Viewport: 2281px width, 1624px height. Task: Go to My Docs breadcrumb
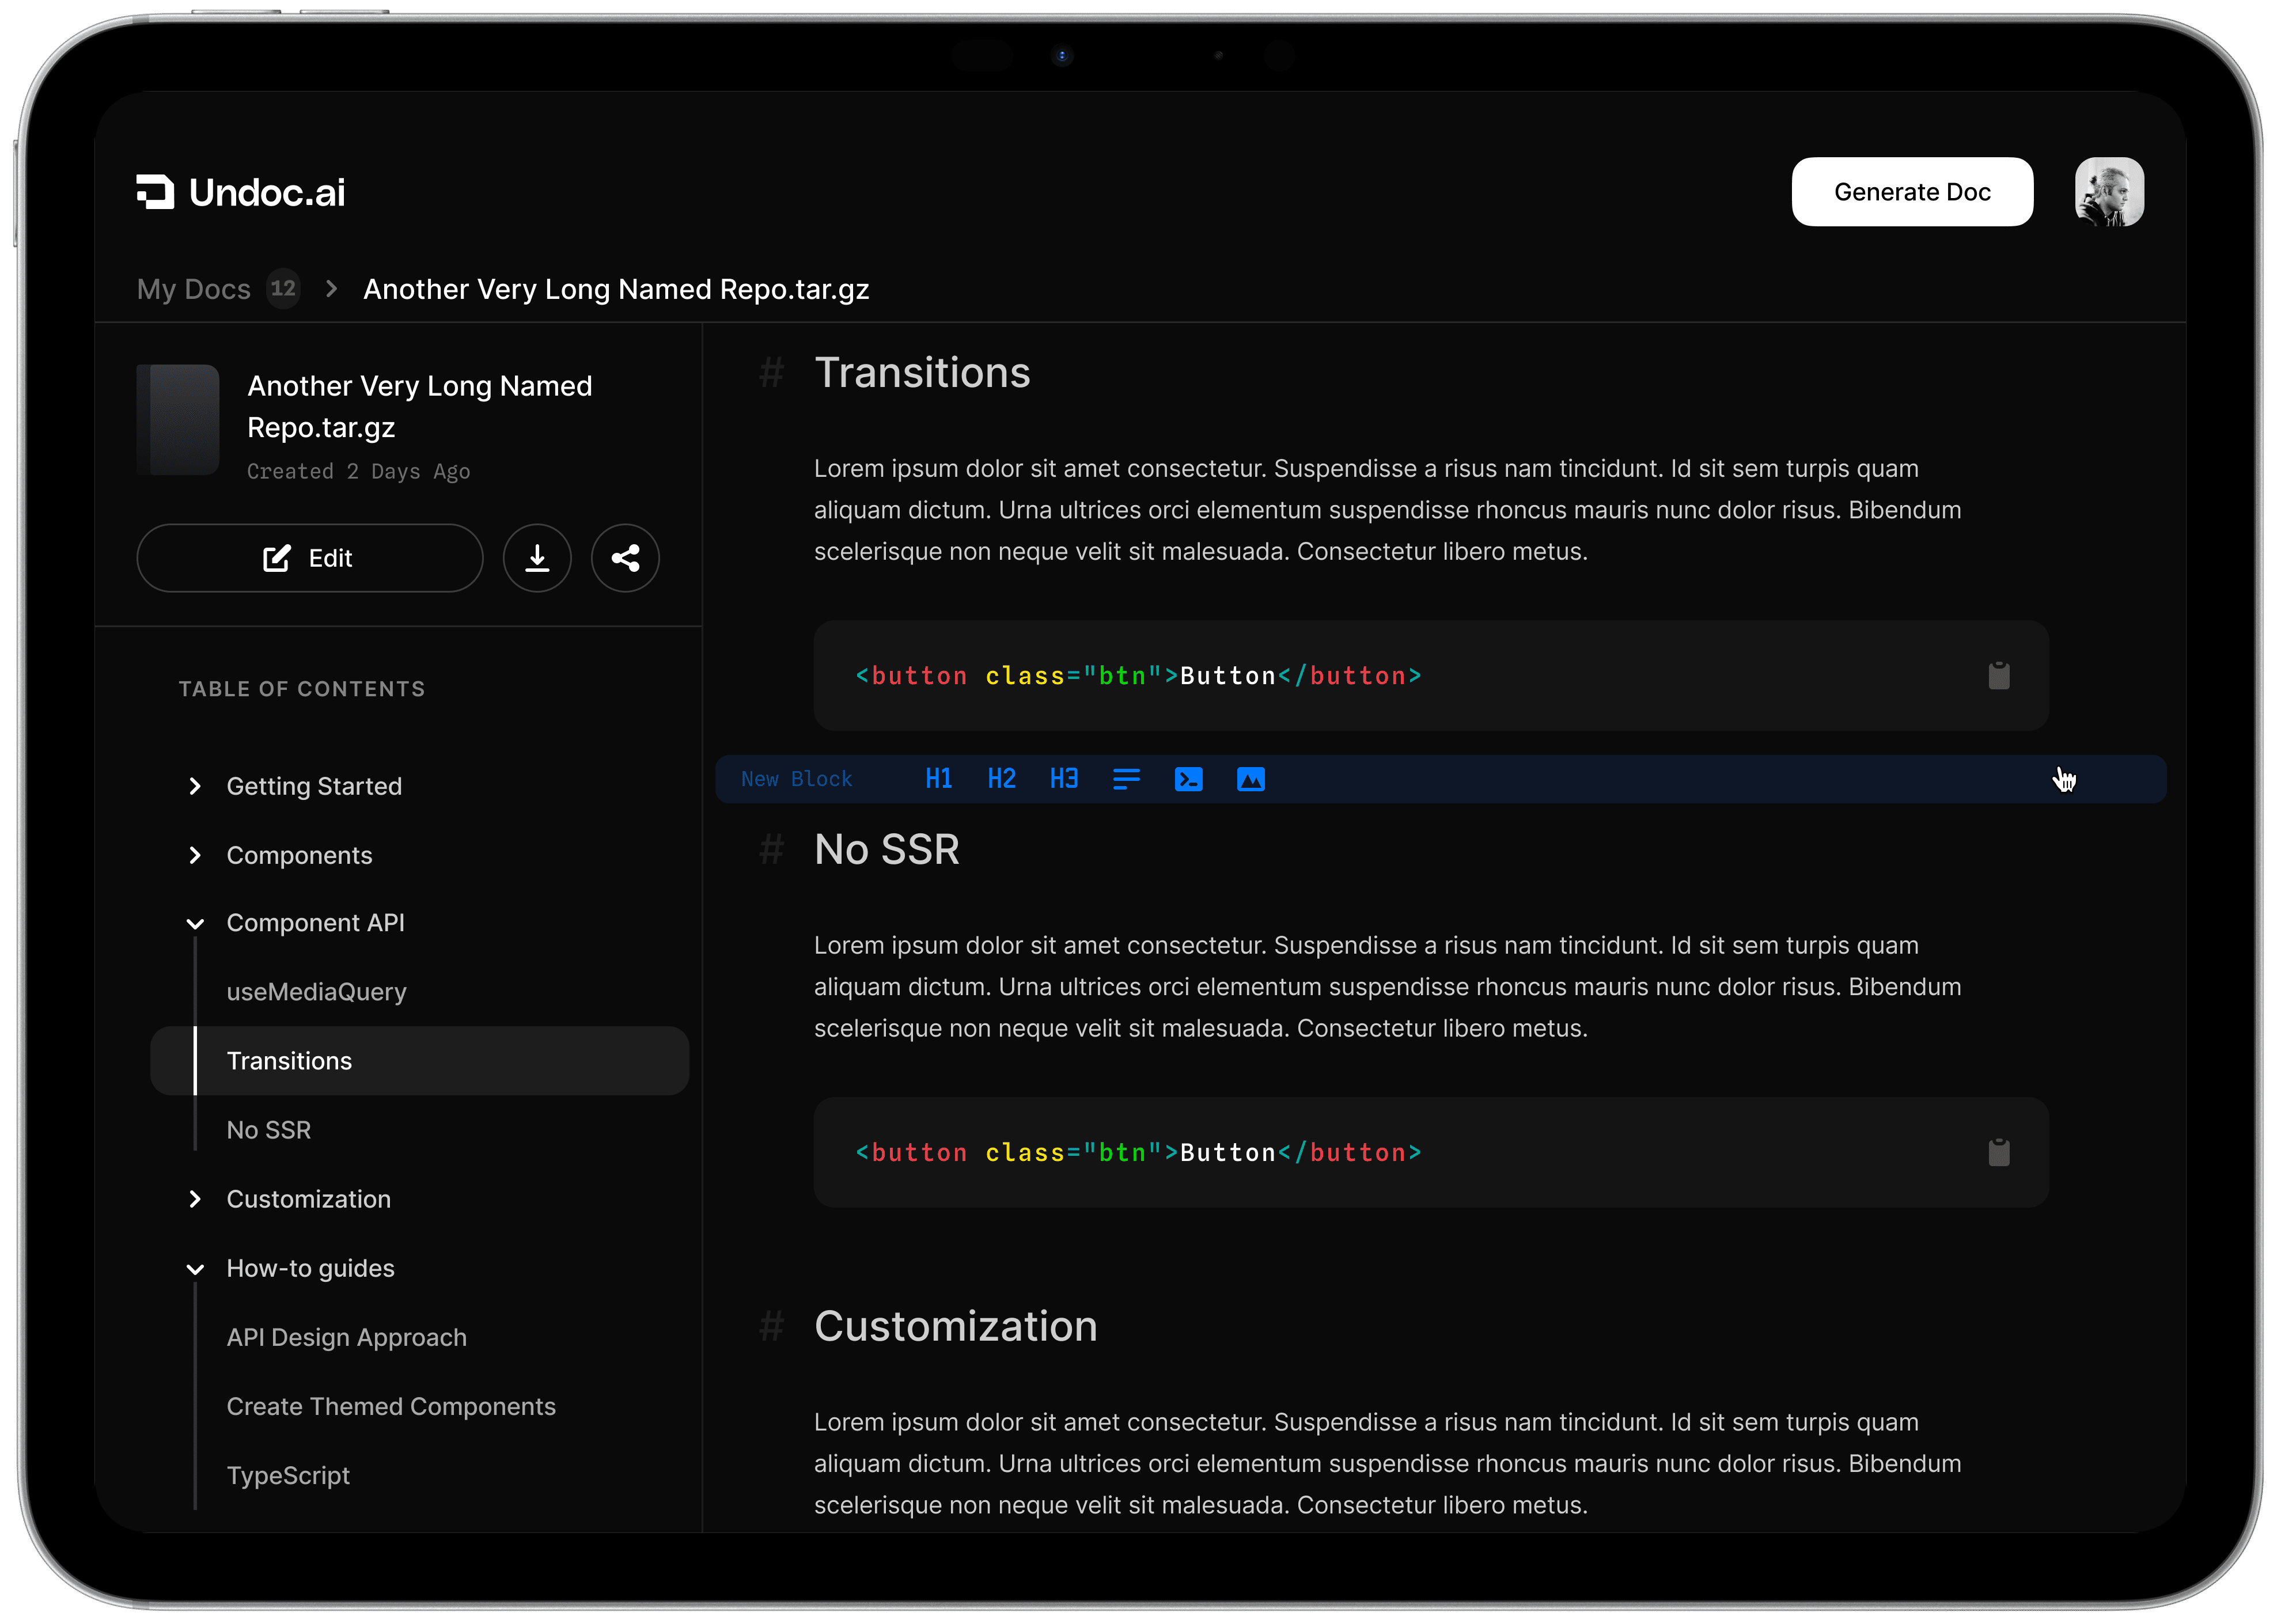pyautogui.click(x=193, y=289)
